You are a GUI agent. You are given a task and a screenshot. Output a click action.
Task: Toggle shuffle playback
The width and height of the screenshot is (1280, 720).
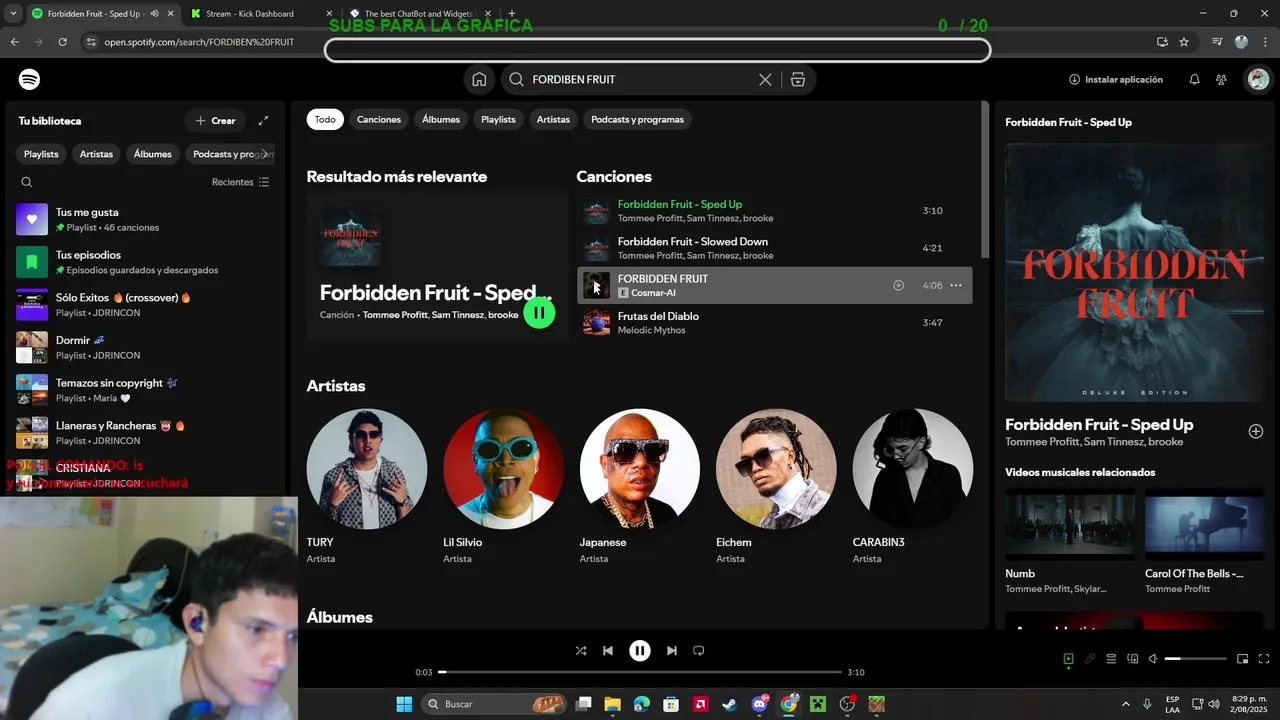coord(581,650)
